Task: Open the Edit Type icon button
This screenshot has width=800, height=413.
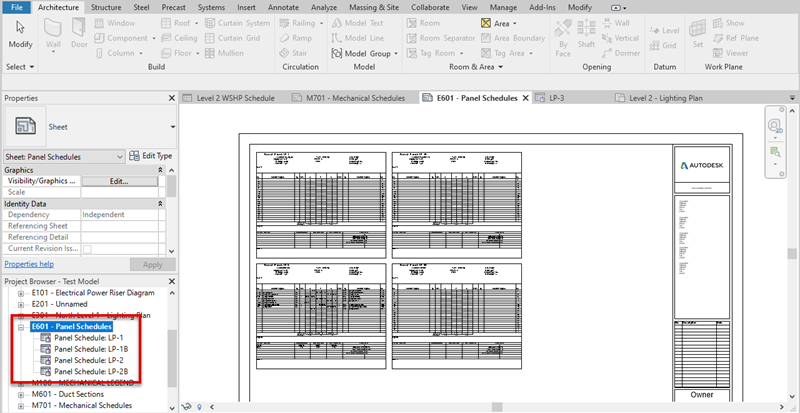Action: click(x=135, y=156)
